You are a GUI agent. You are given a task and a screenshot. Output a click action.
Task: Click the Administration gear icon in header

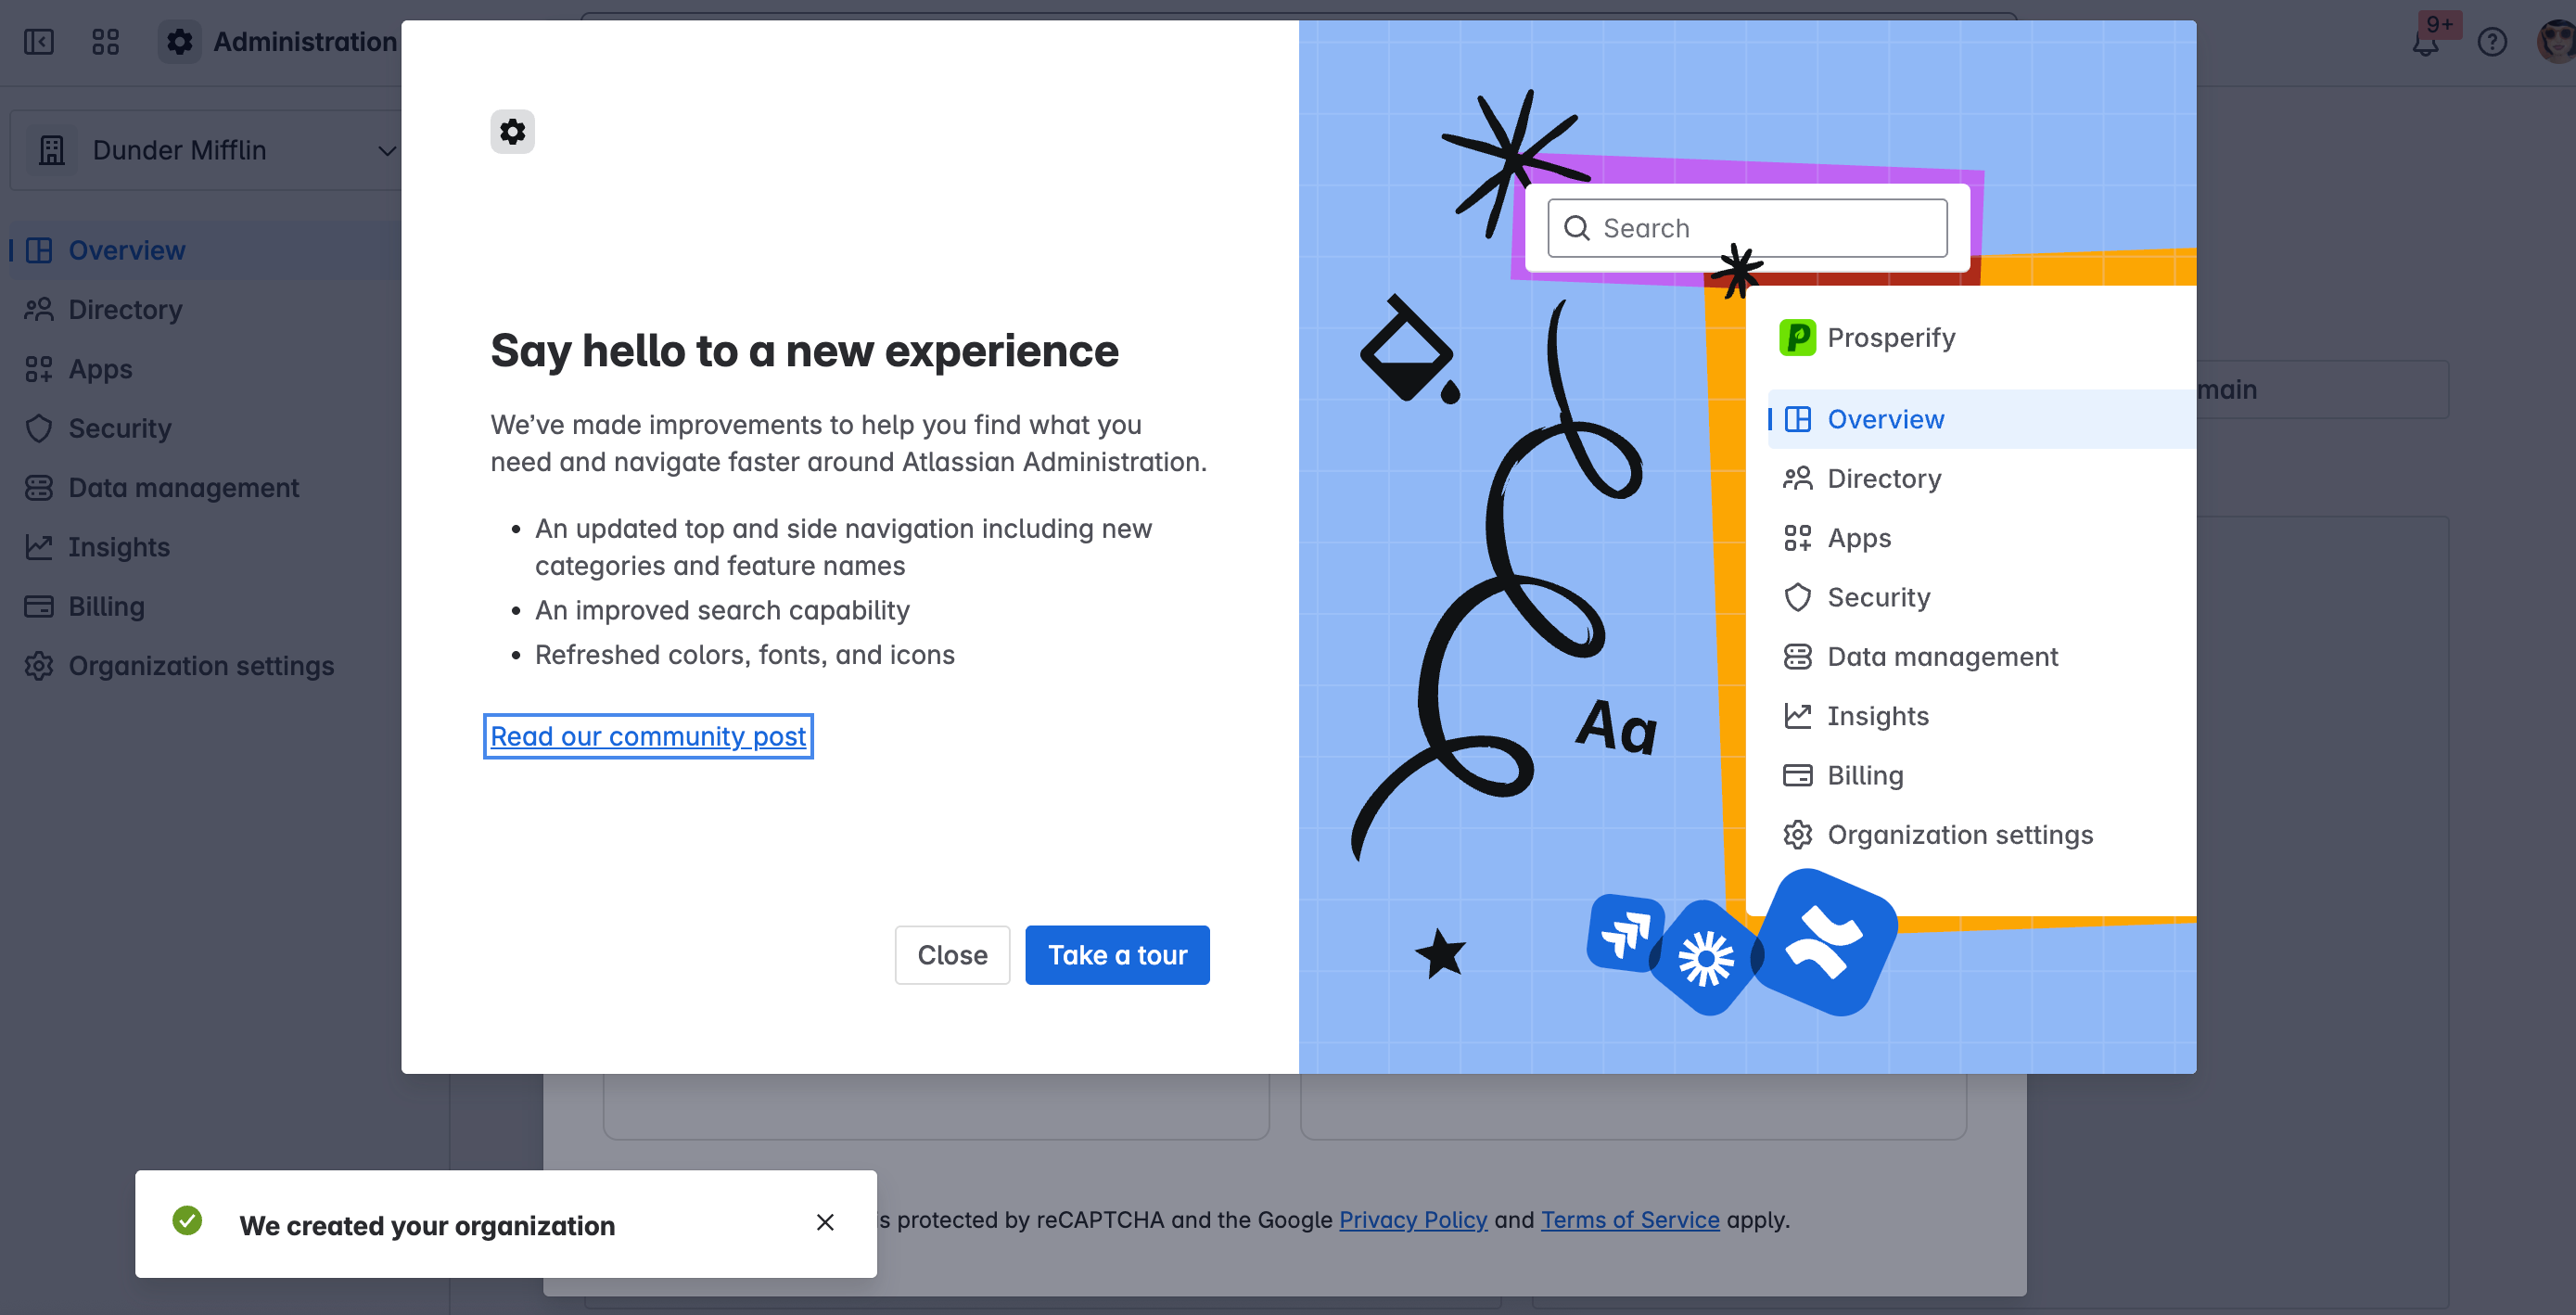click(179, 42)
